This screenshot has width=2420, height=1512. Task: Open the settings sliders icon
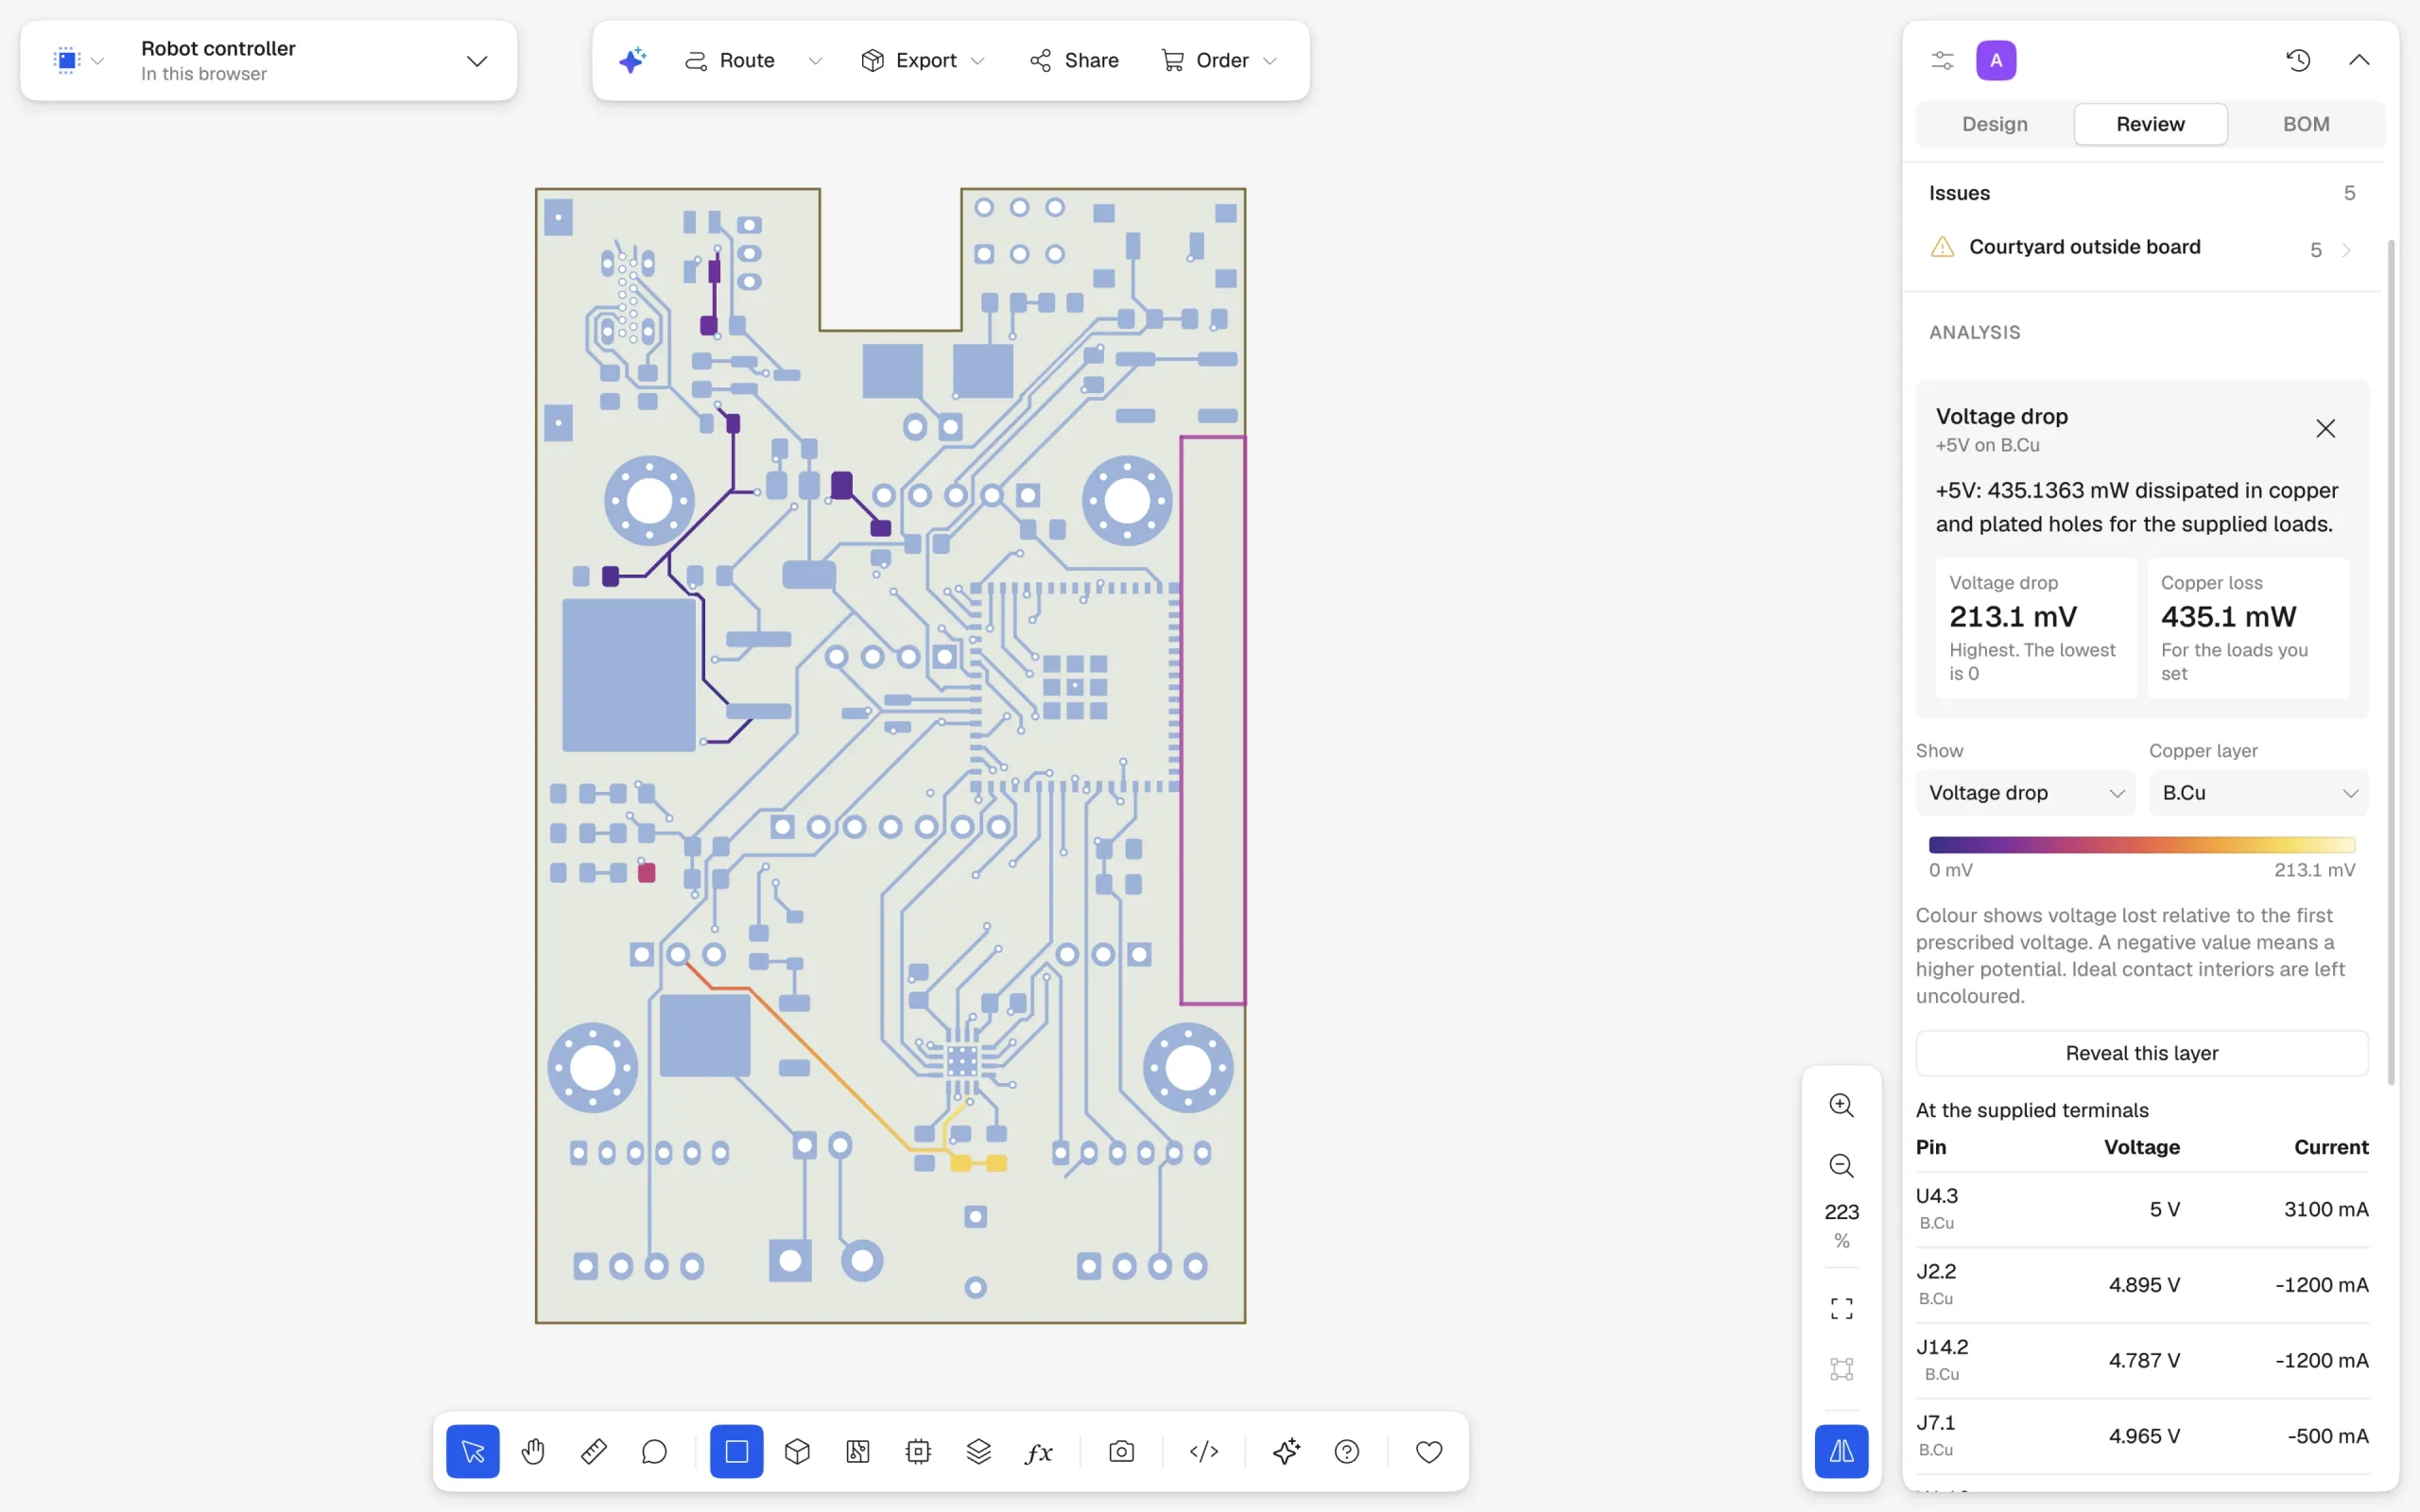click(1942, 60)
